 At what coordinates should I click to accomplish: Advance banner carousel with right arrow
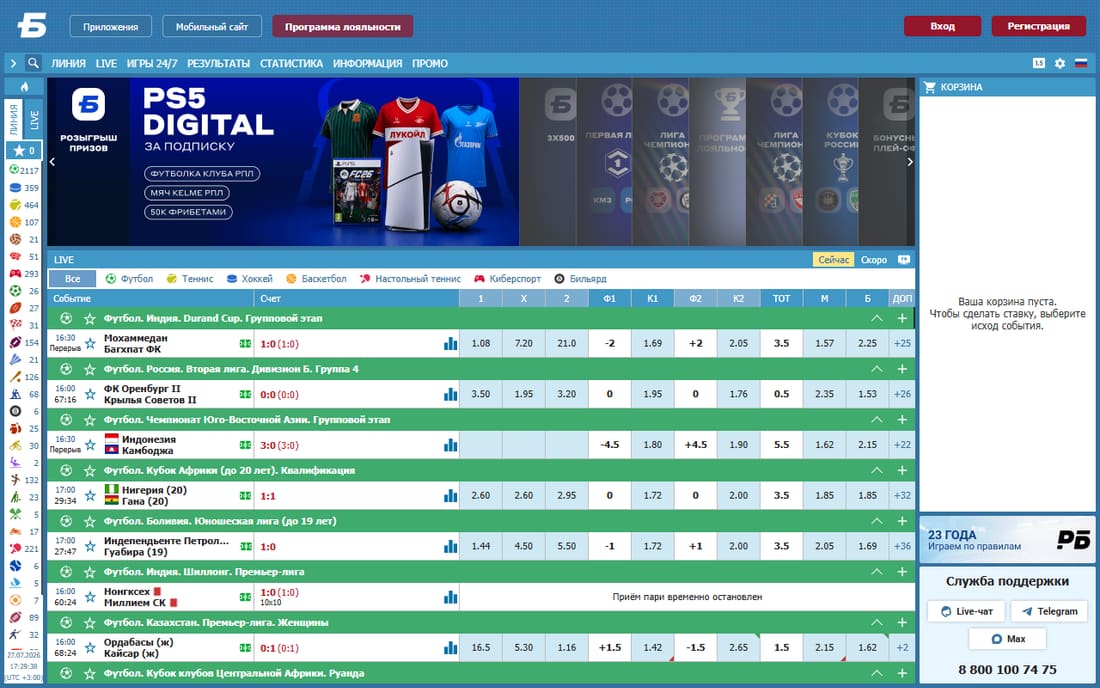coord(910,162)
